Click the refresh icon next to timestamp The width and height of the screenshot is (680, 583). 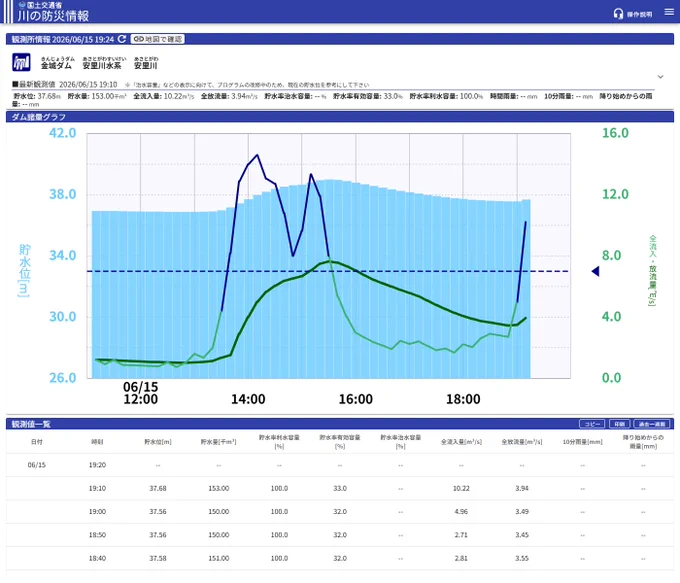122,39
